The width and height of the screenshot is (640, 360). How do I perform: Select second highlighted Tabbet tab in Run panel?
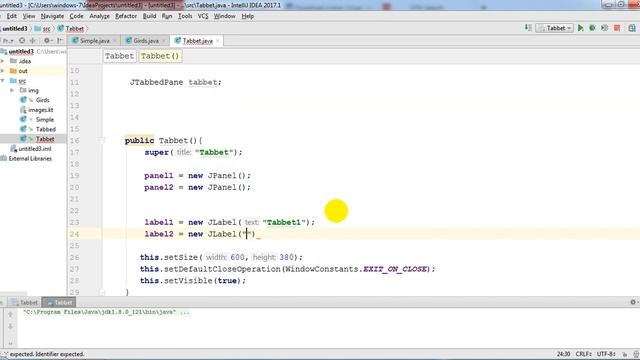click(x=60, y=302)
